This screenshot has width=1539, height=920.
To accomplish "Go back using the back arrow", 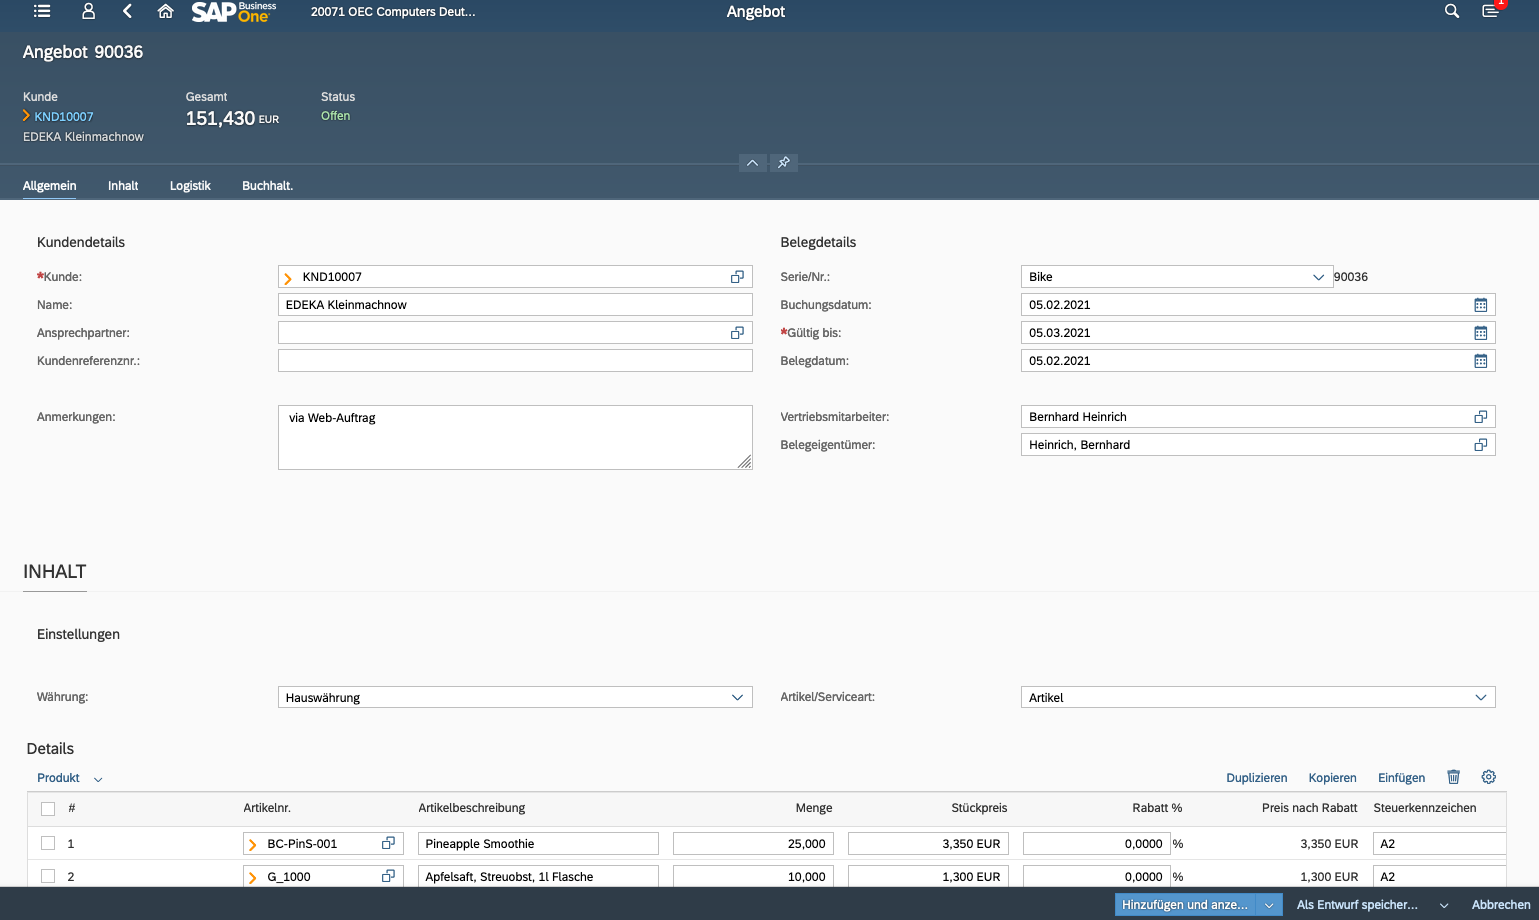I will click(127, 12).
